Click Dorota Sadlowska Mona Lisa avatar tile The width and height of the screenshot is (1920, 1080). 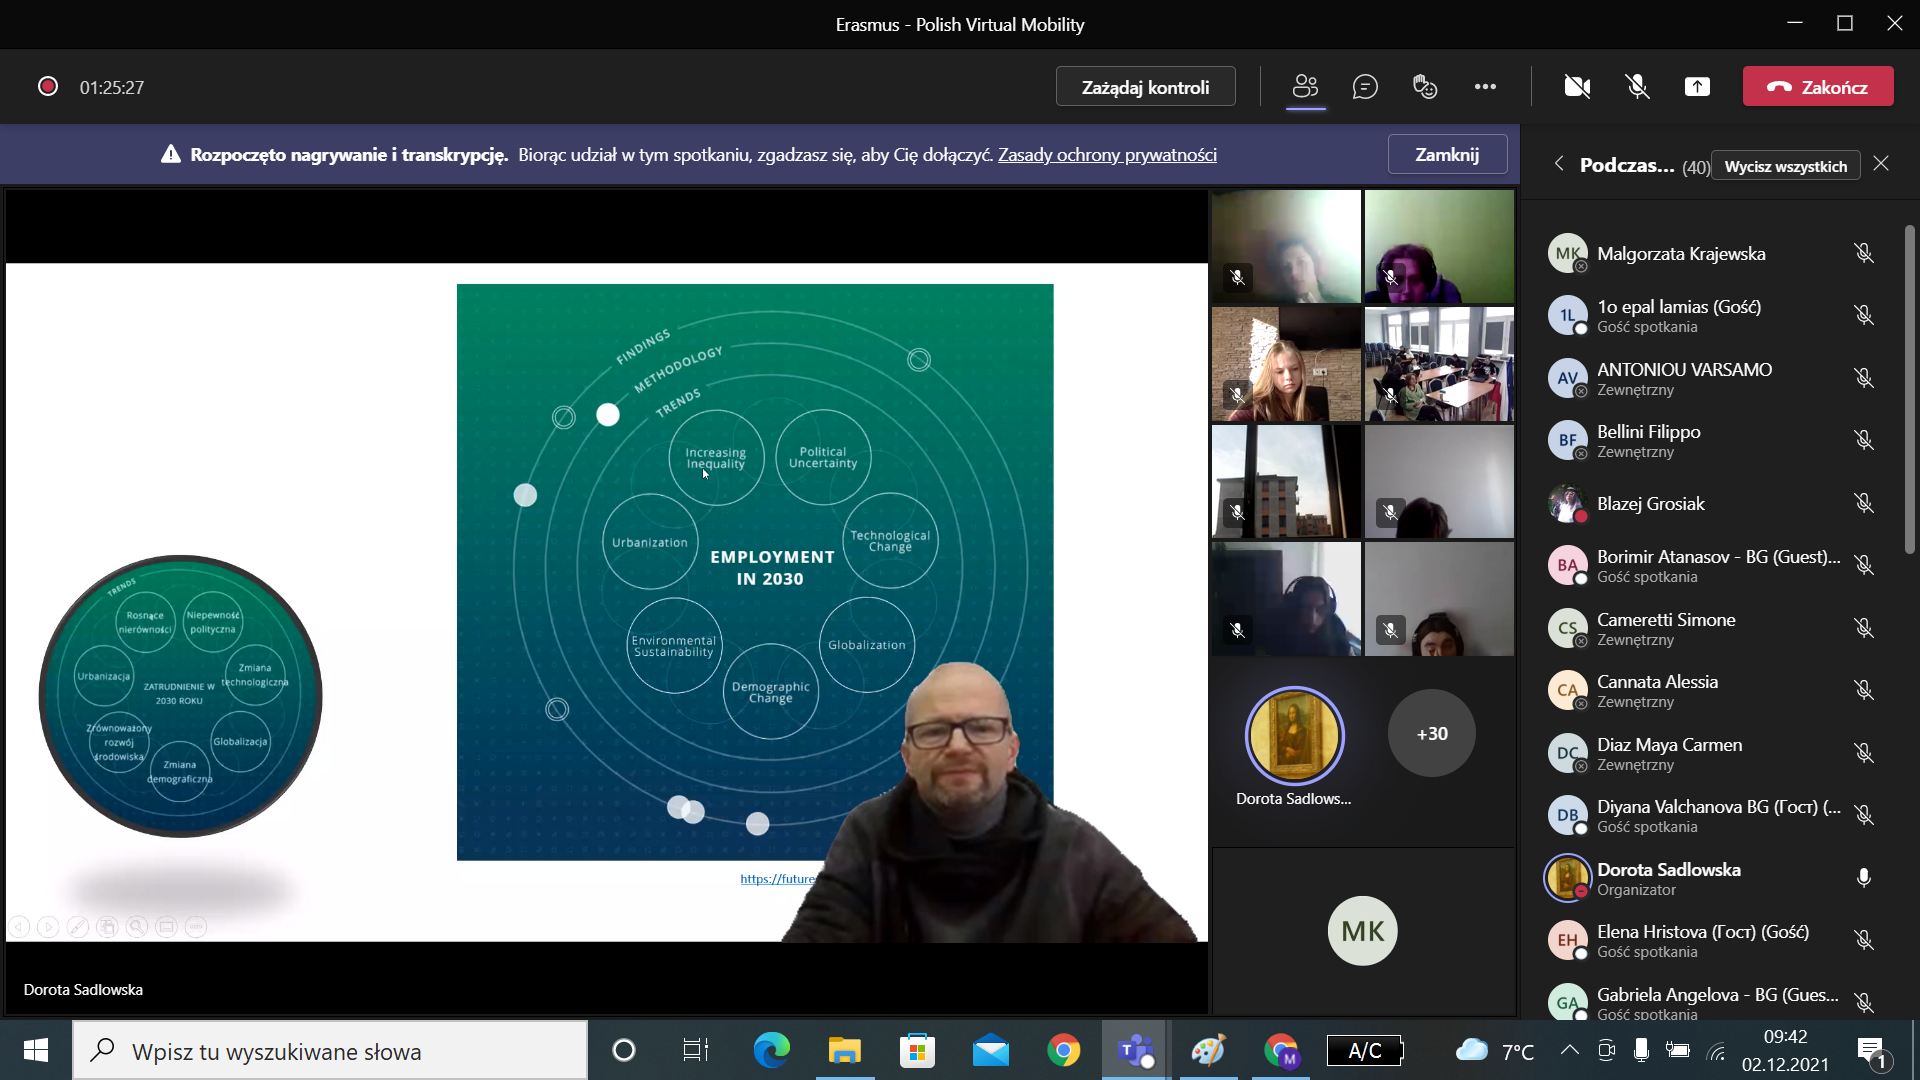(1294, 736)
